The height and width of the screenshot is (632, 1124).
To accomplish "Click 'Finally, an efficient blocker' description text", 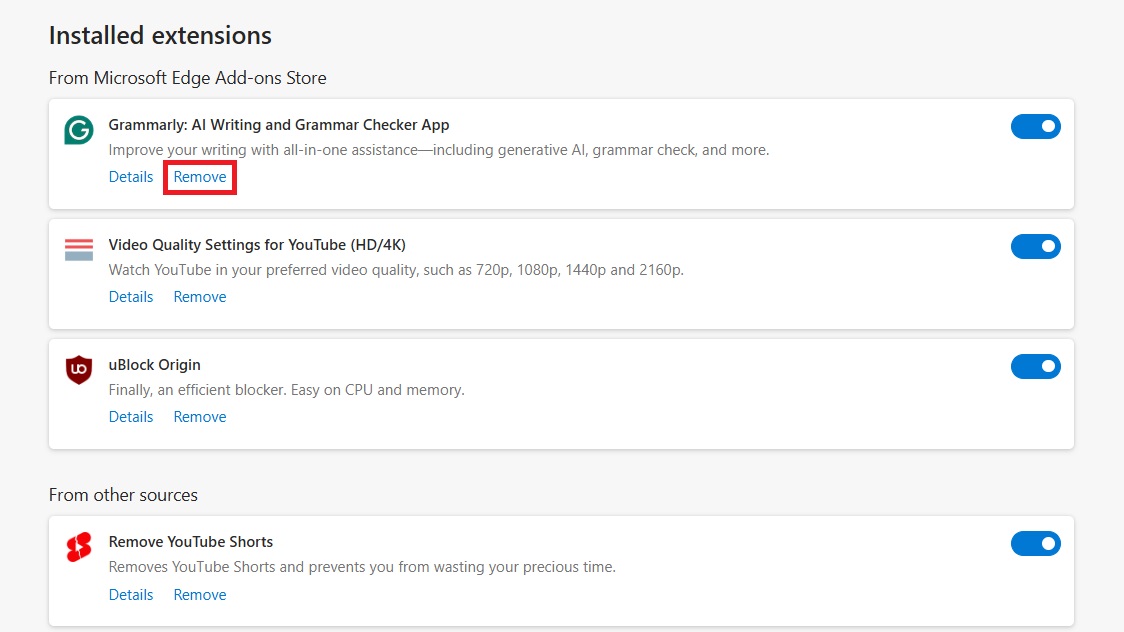I will 287,390.
